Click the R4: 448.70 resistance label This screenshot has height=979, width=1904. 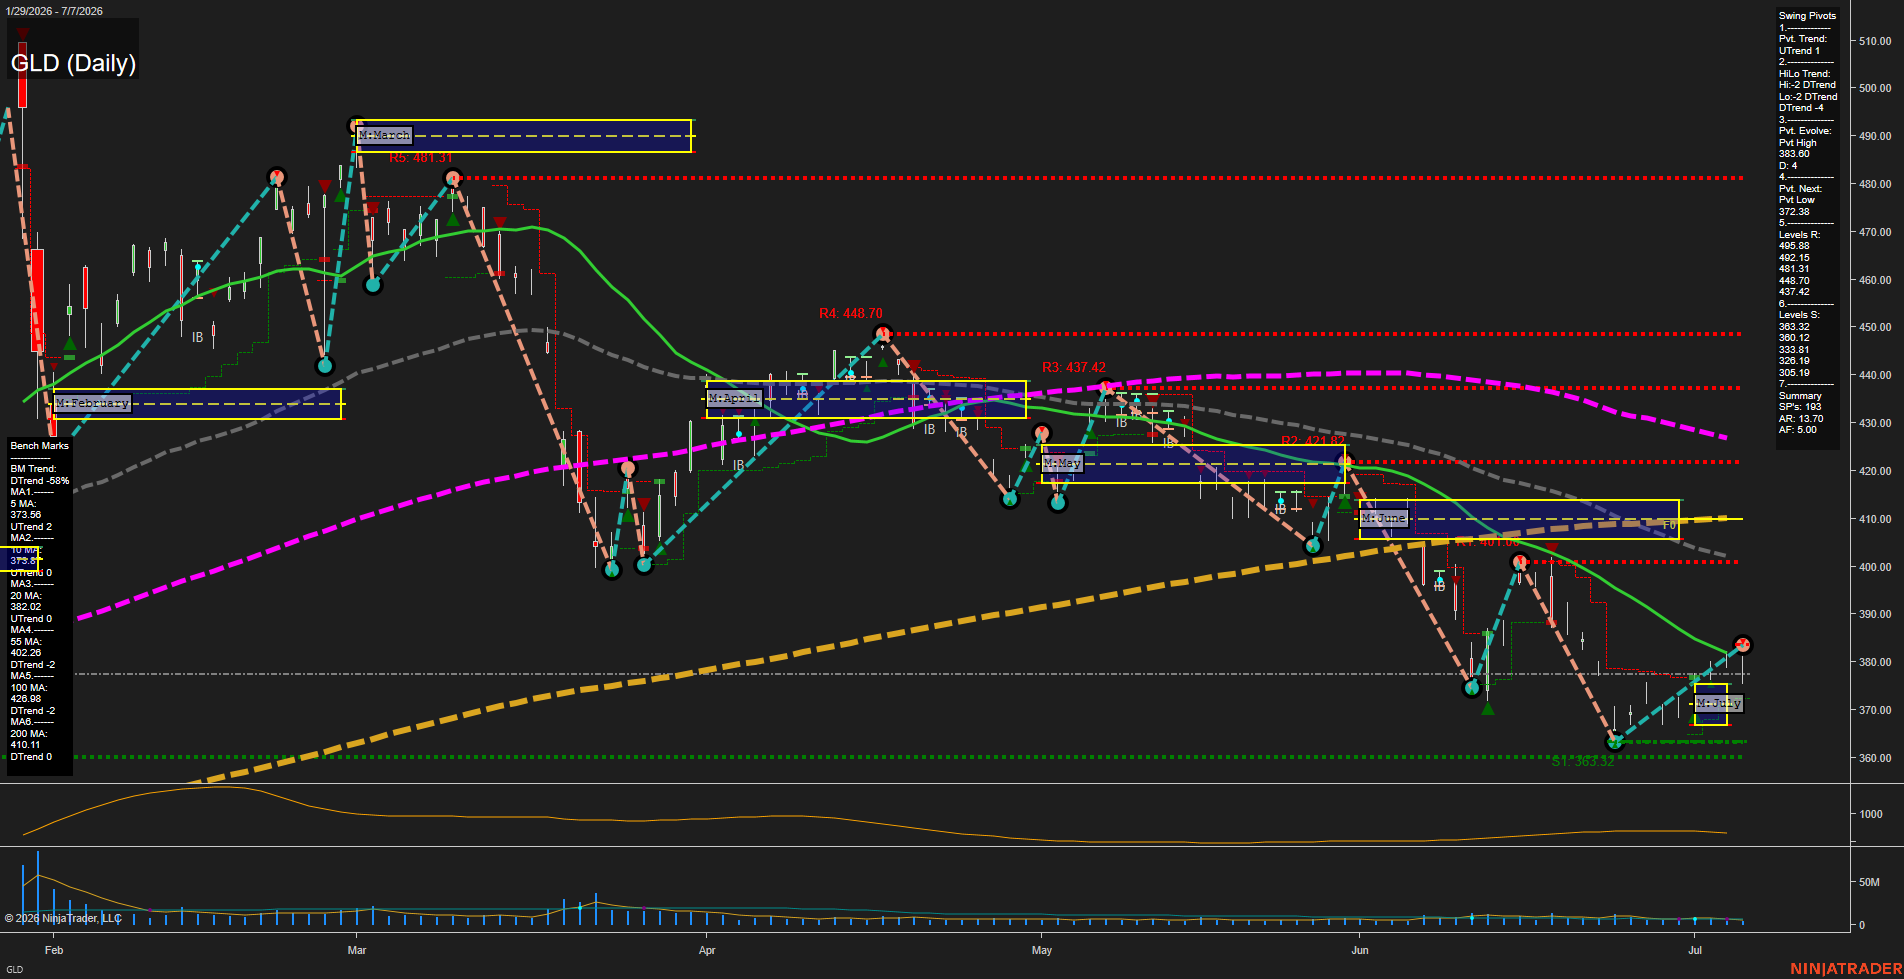pos(851,313)
